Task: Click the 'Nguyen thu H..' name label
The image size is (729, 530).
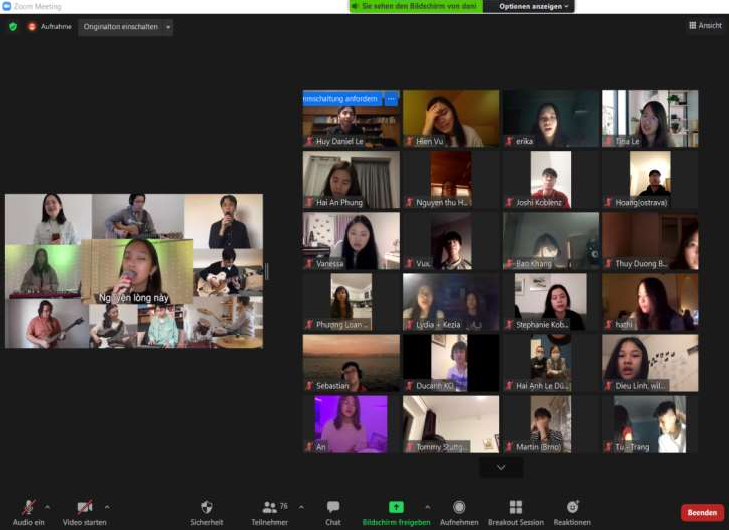Action: coord(442,202)
